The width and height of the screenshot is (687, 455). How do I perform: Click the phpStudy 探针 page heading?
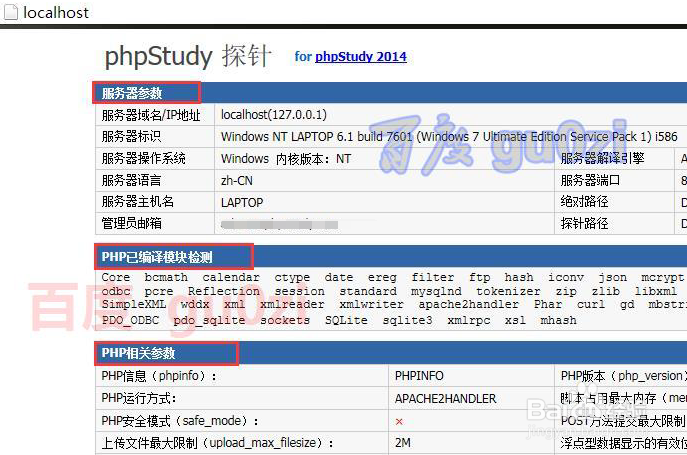pyautogui.click(x=188, y=56)
